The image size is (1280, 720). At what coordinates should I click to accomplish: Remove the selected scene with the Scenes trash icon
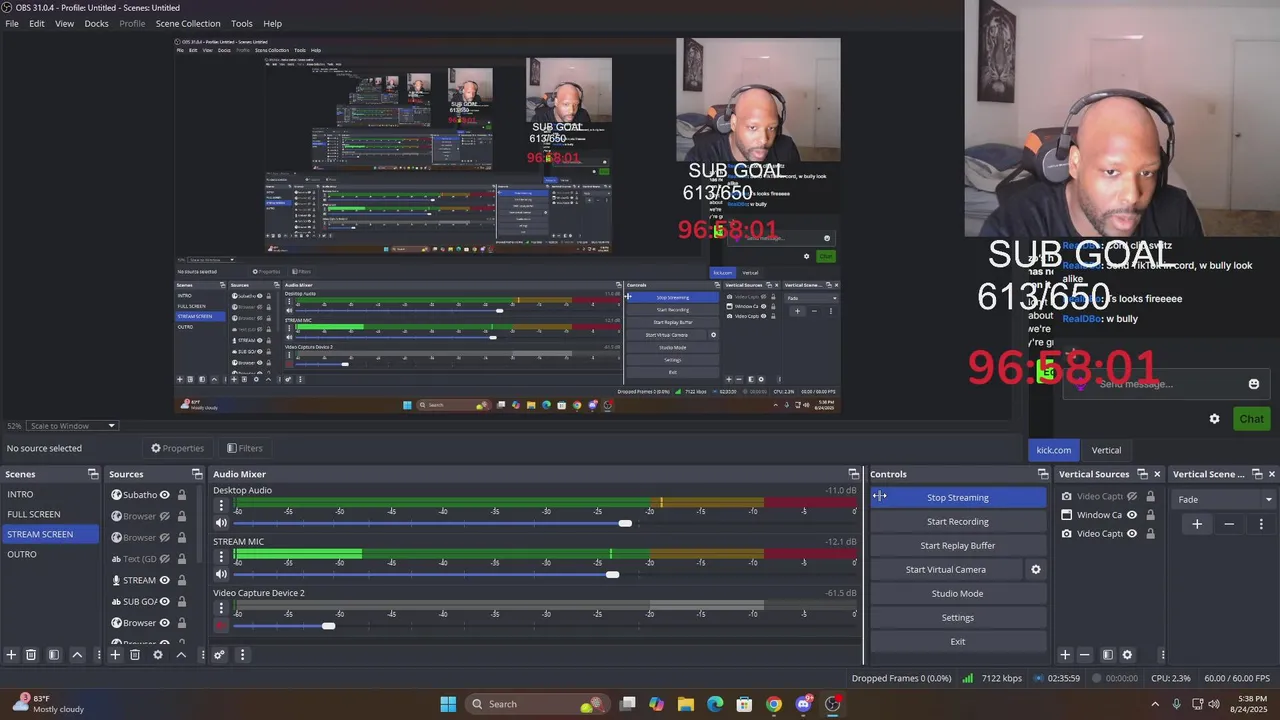point(31,655)
